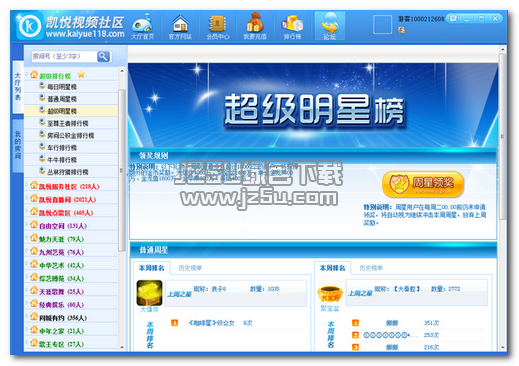Select 超级明星榜 highlighted list item
Screen dimensions: 519x366
[71, 111]
